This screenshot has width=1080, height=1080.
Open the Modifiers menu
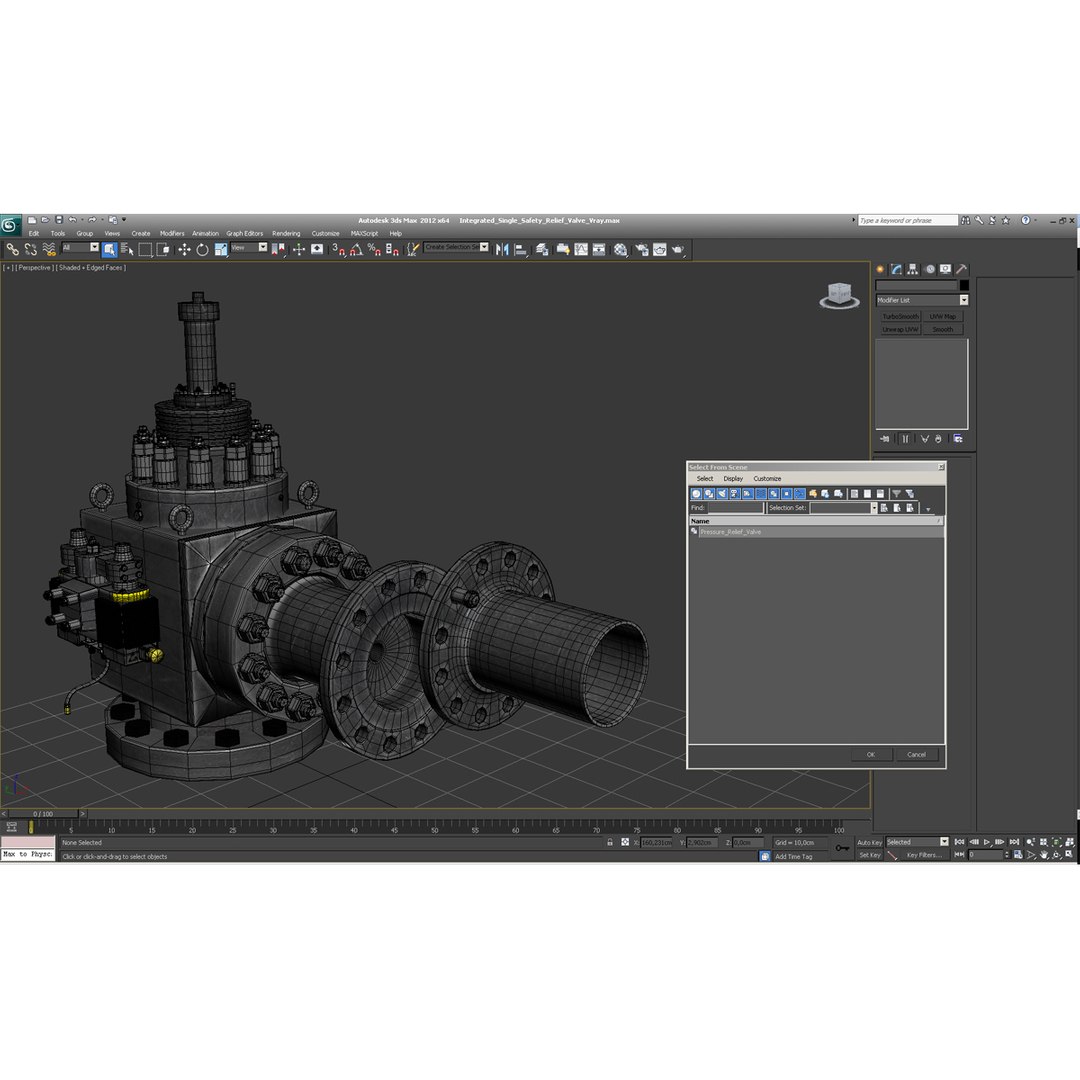(172, 233)
